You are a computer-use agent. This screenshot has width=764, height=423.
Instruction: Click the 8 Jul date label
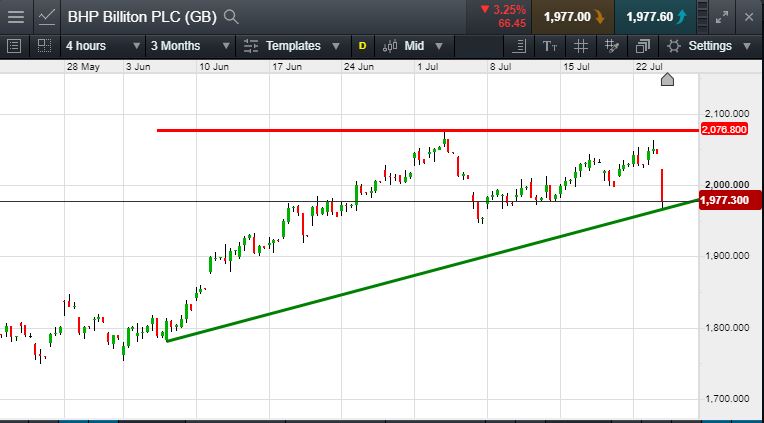500,67
